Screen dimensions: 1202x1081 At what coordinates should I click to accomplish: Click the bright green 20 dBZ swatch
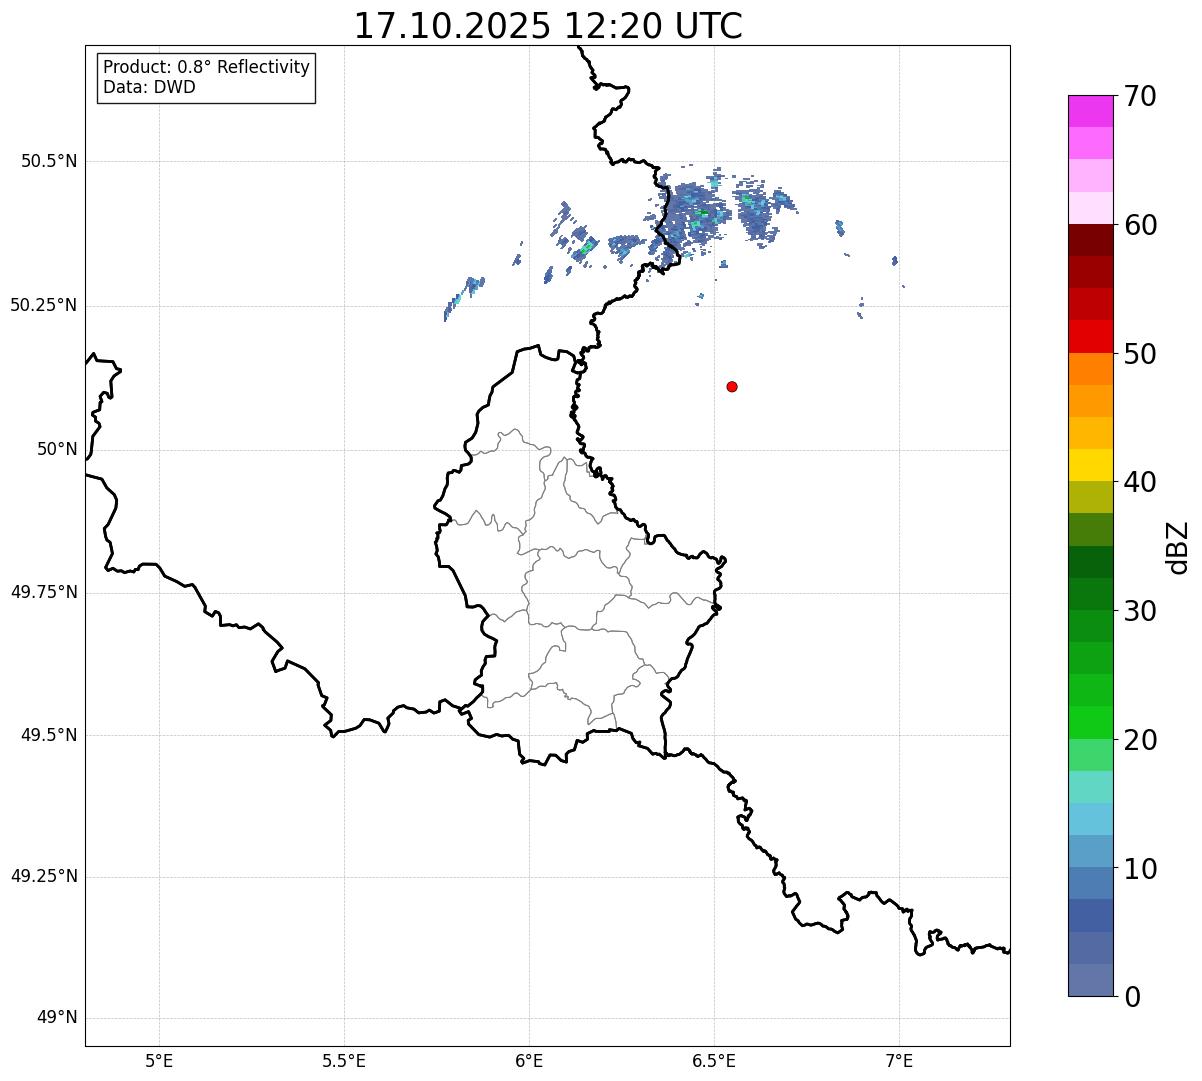click(1090, 723)
